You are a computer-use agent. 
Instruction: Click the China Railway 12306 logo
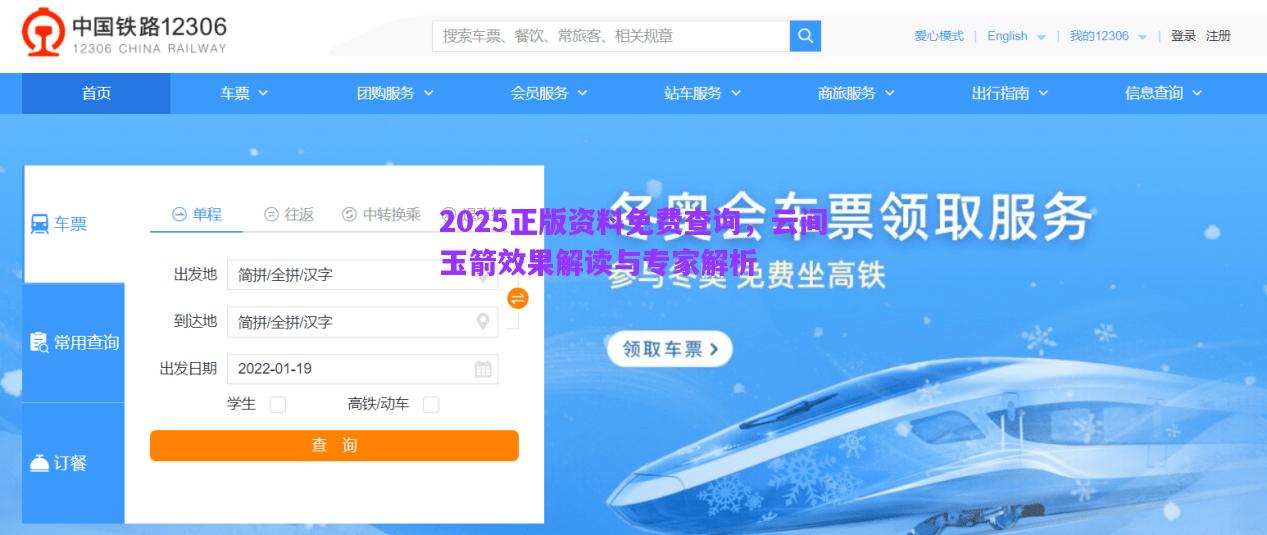[x=125, y=35]
